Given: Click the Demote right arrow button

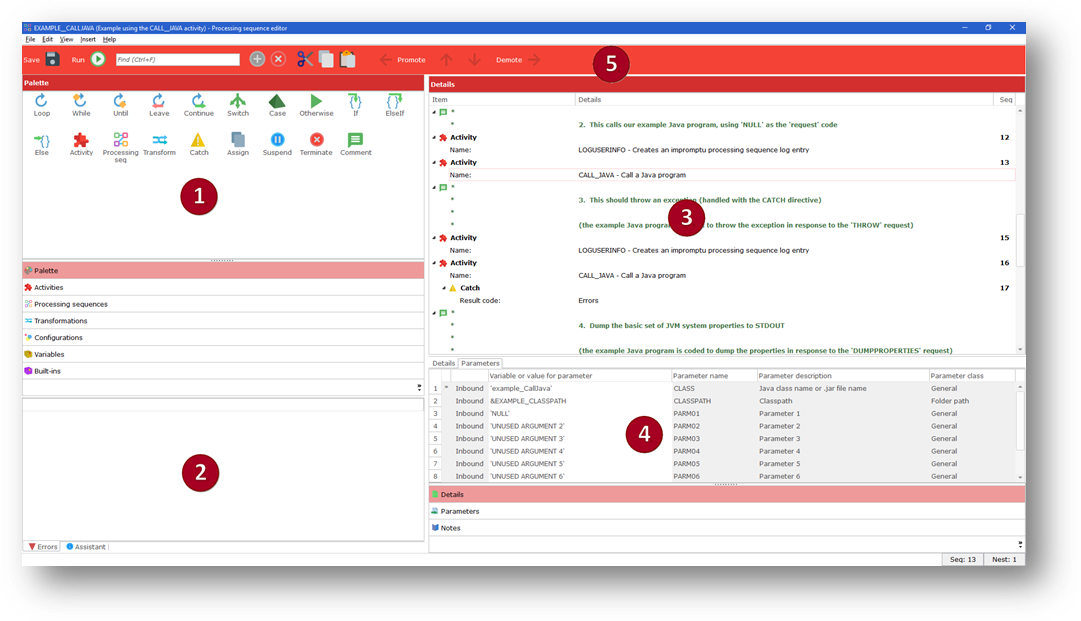Looking at the screenshot, I should point(534,60).
